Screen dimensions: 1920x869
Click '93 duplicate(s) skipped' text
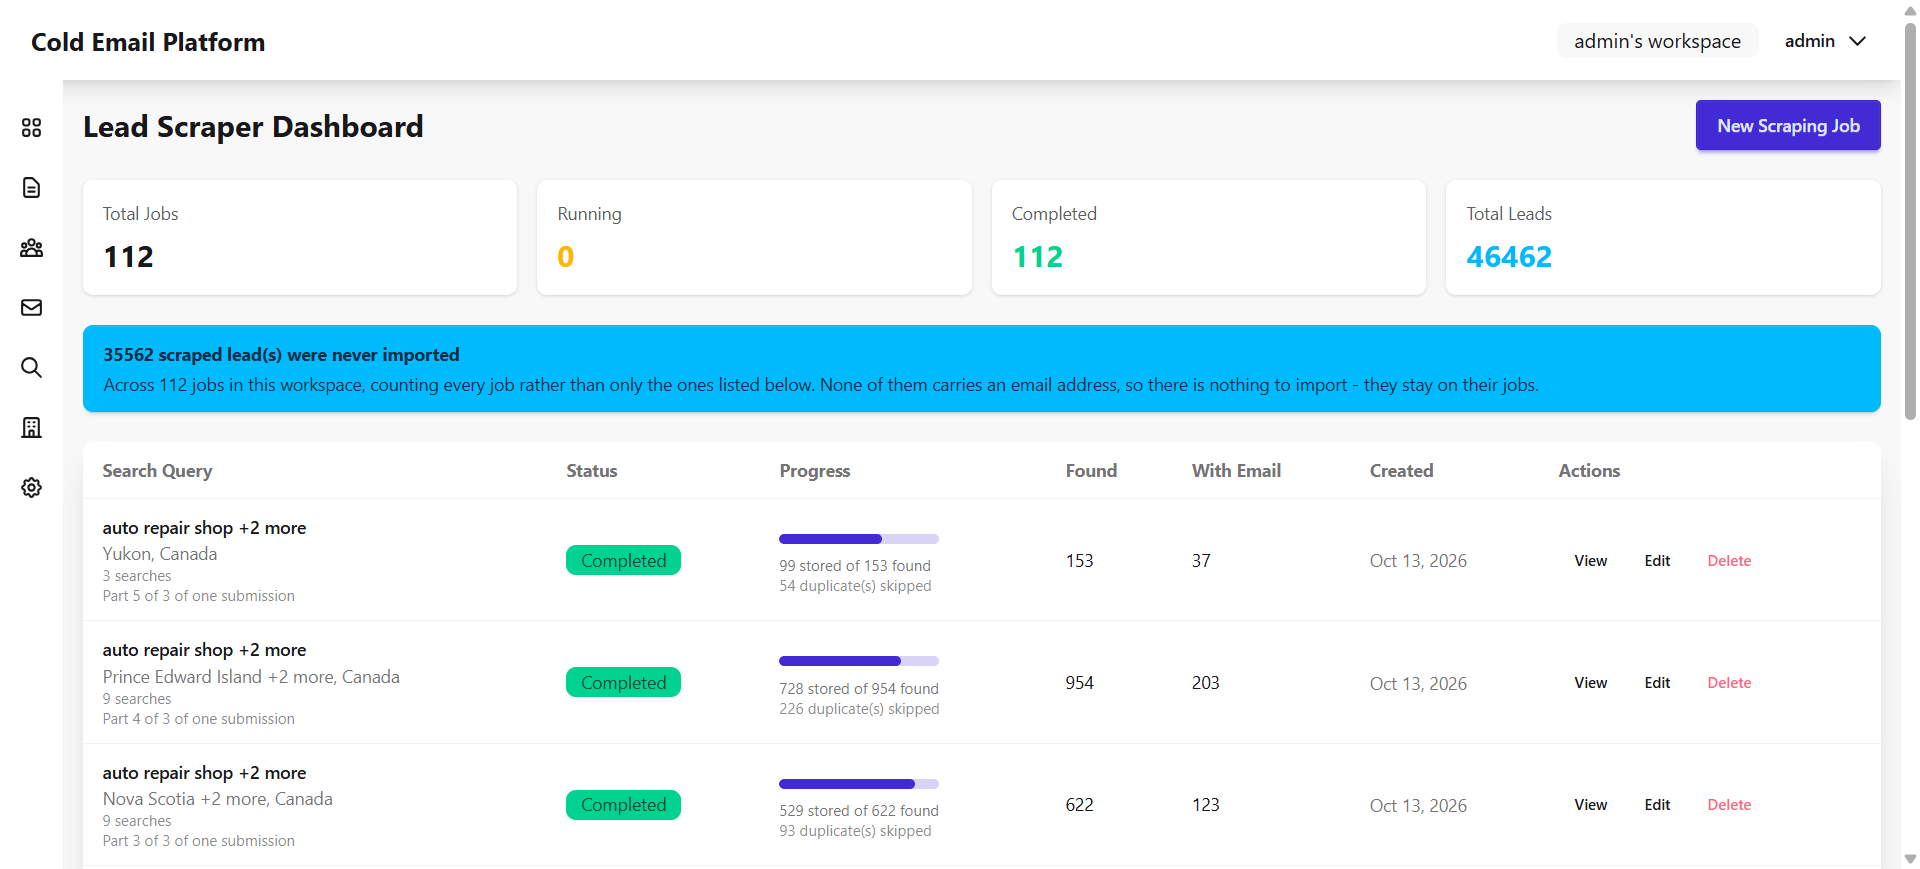tap(855, 831)
